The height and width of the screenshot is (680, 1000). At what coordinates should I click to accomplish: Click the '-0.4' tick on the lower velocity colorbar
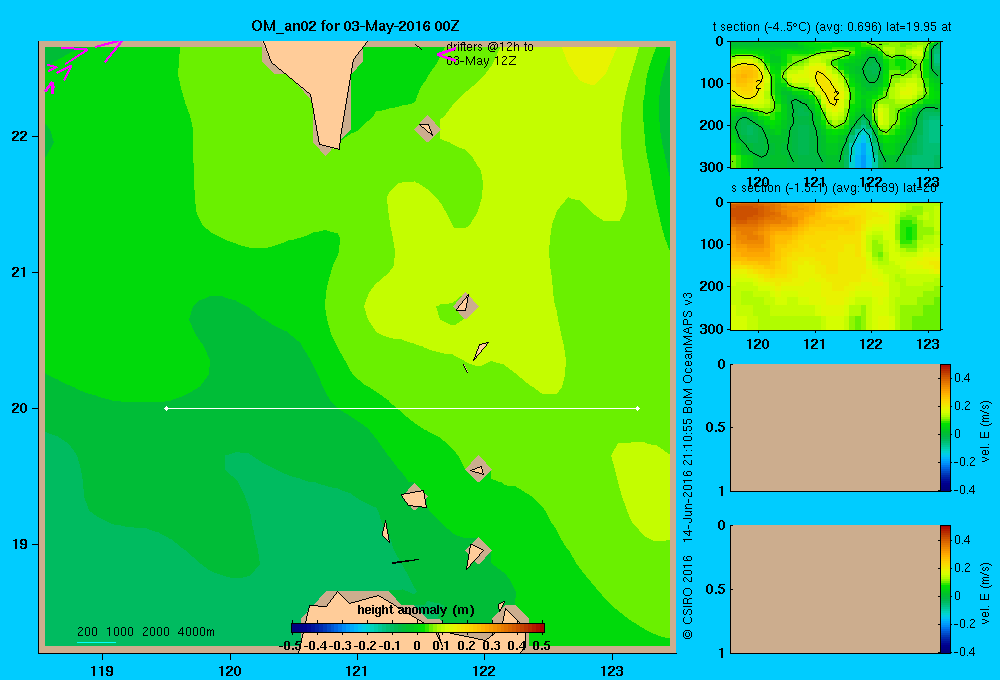(964, 652)
